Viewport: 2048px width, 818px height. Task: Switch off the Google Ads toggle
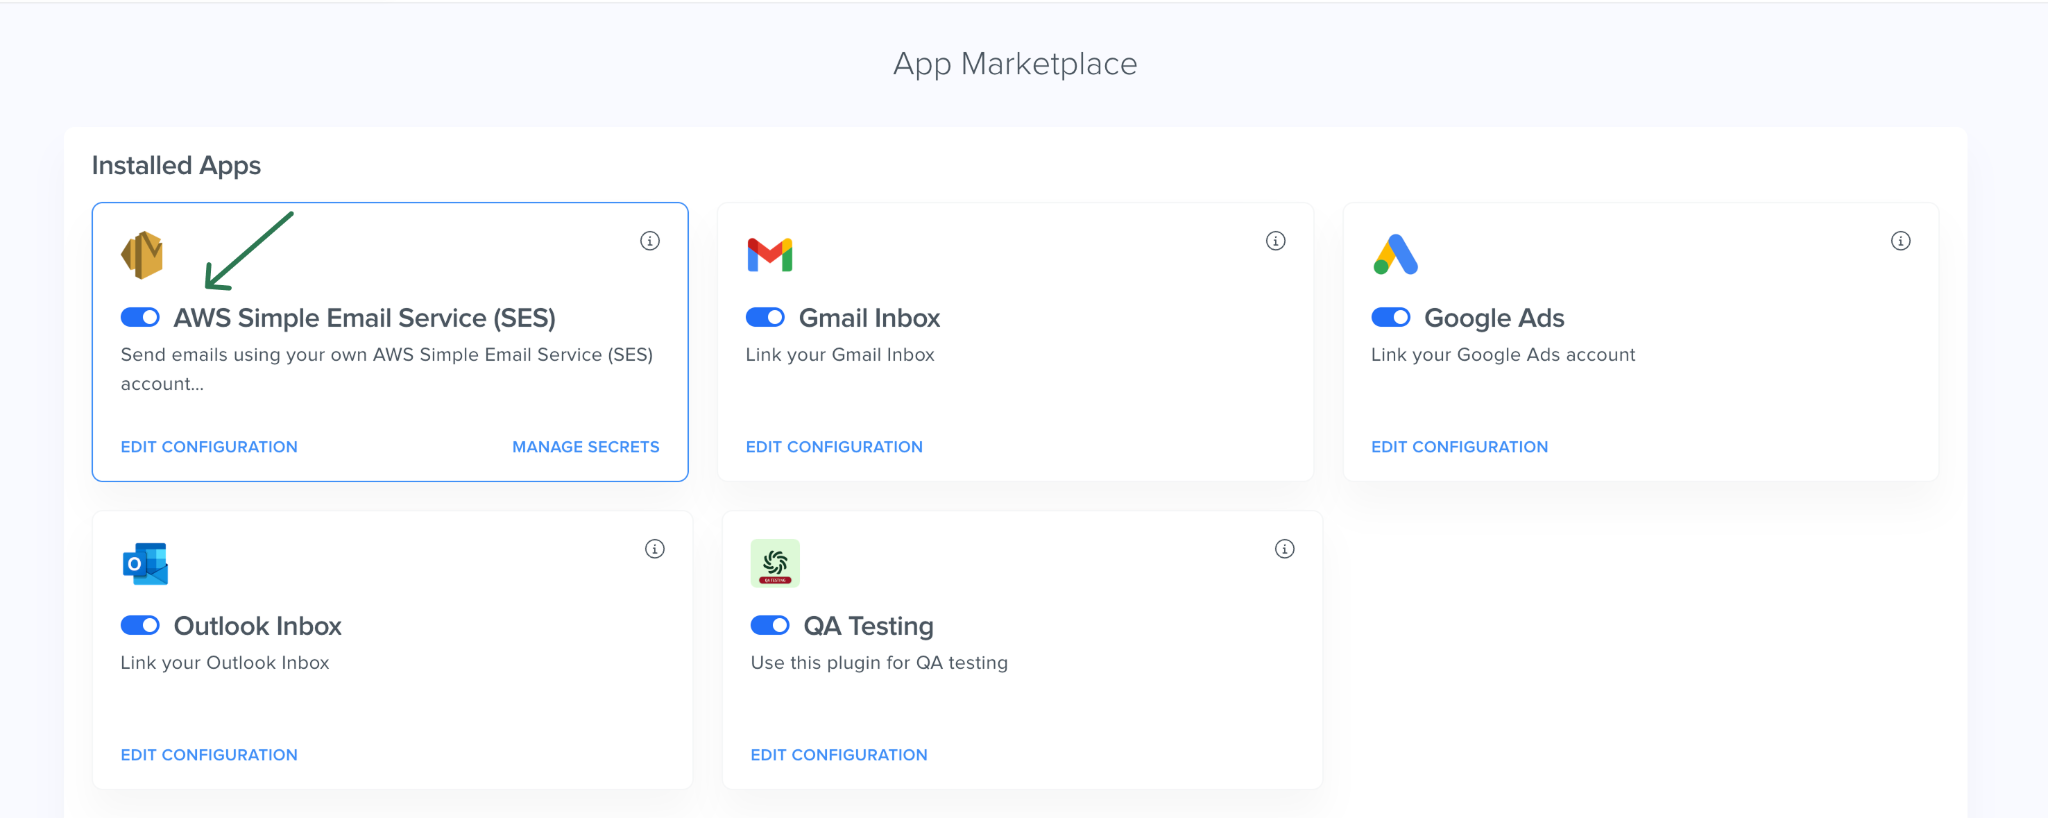(1391, 317)
